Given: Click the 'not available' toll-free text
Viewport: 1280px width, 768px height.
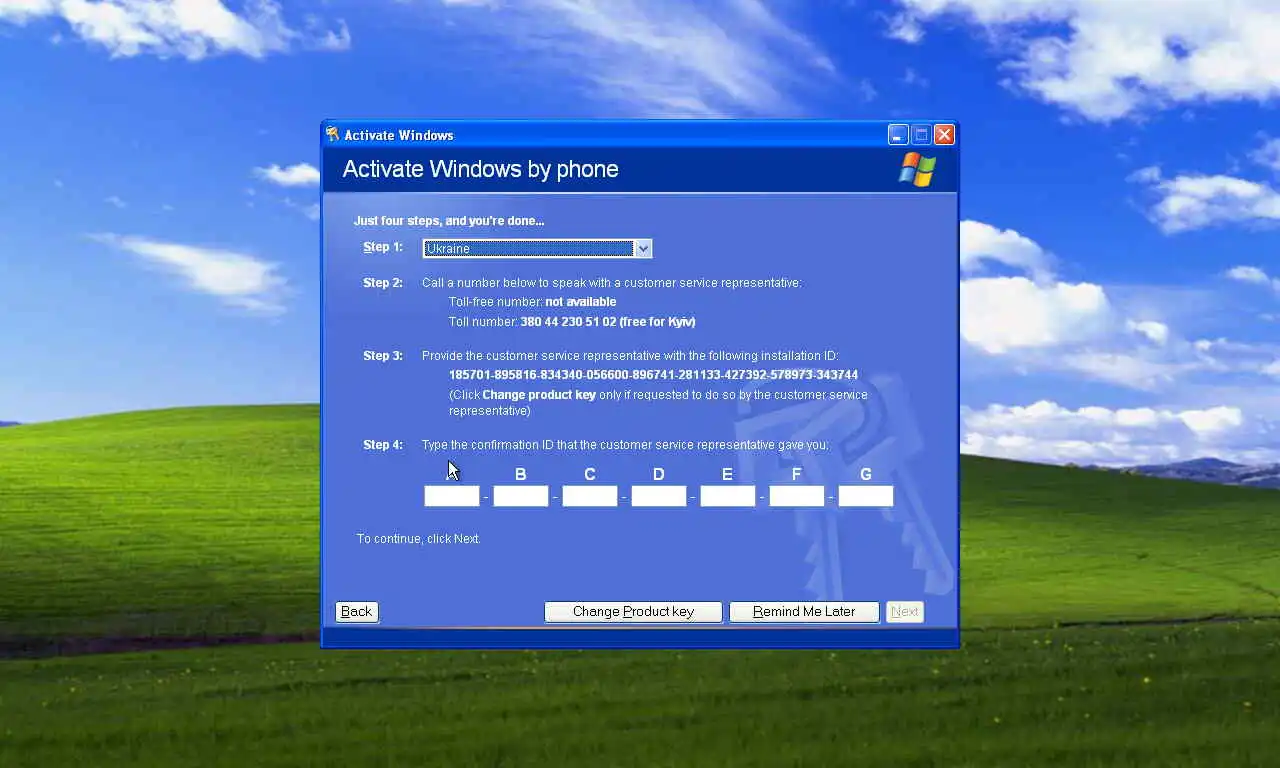Looking at the screenshot, I should point(581,302).
